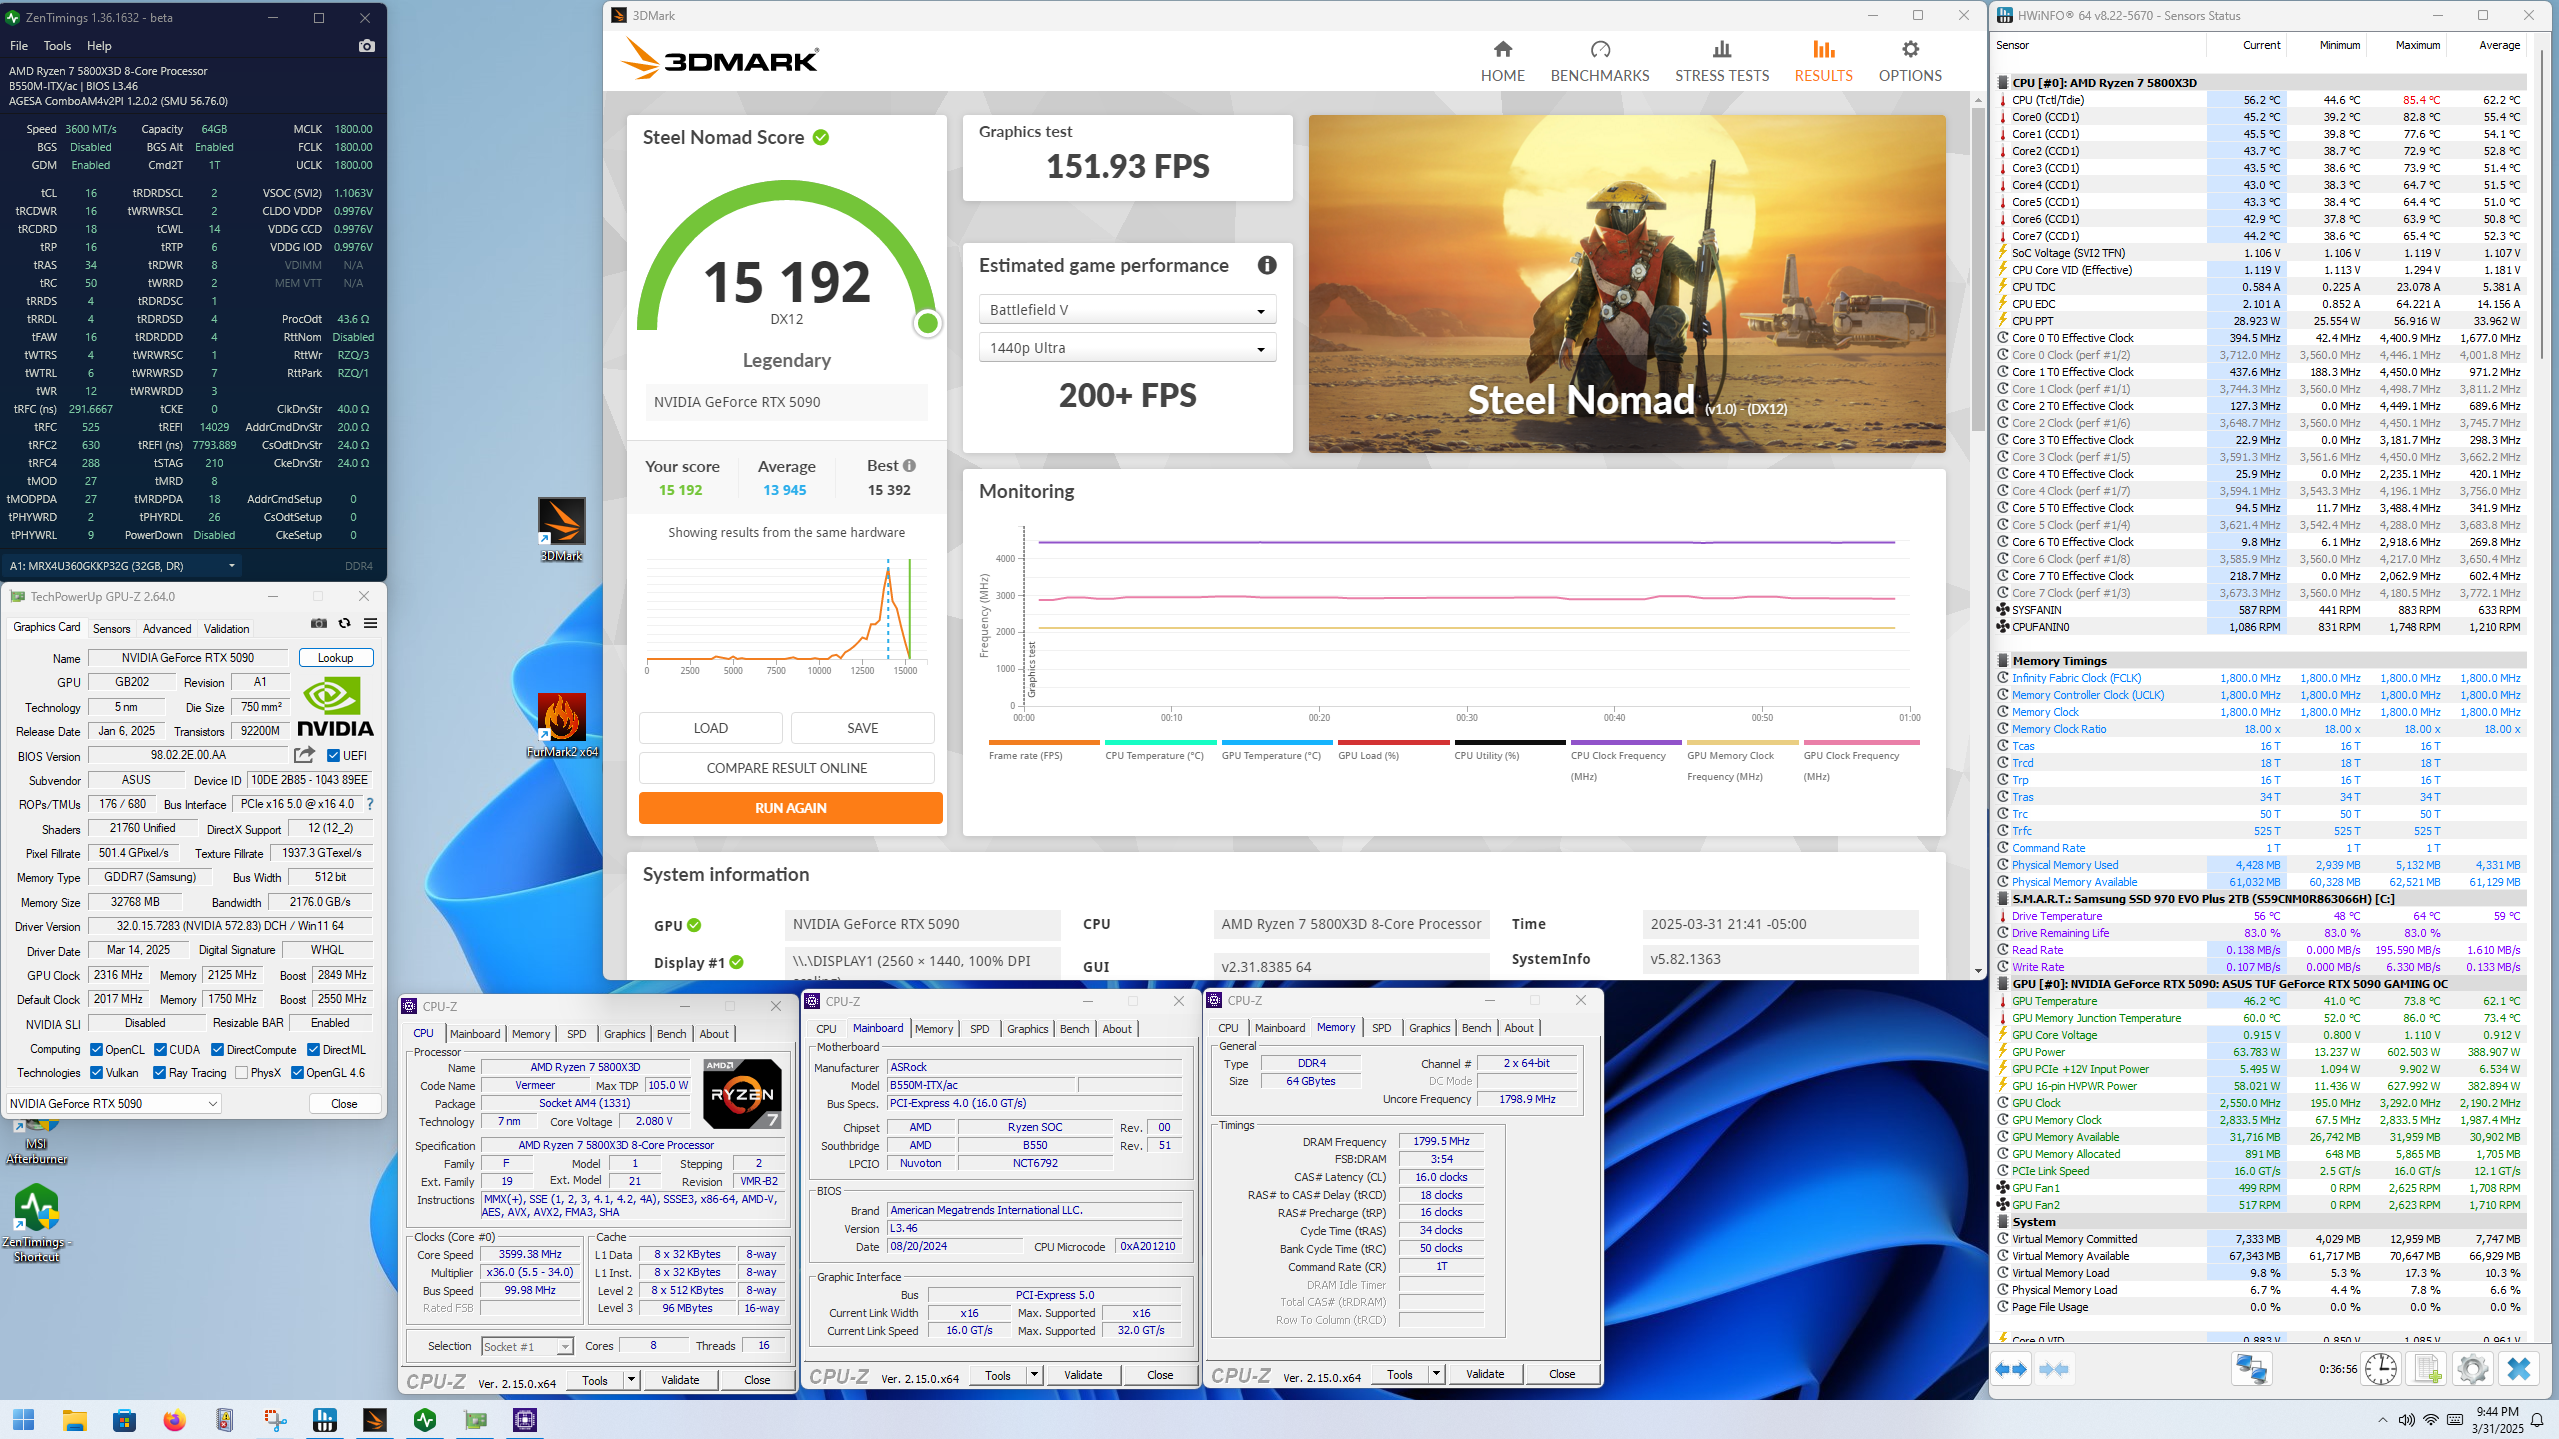This screenshot has height=1439, width=2559.
Task: Open SPD tab in CPU-Z Memory window
Action: [1381, 1028]
